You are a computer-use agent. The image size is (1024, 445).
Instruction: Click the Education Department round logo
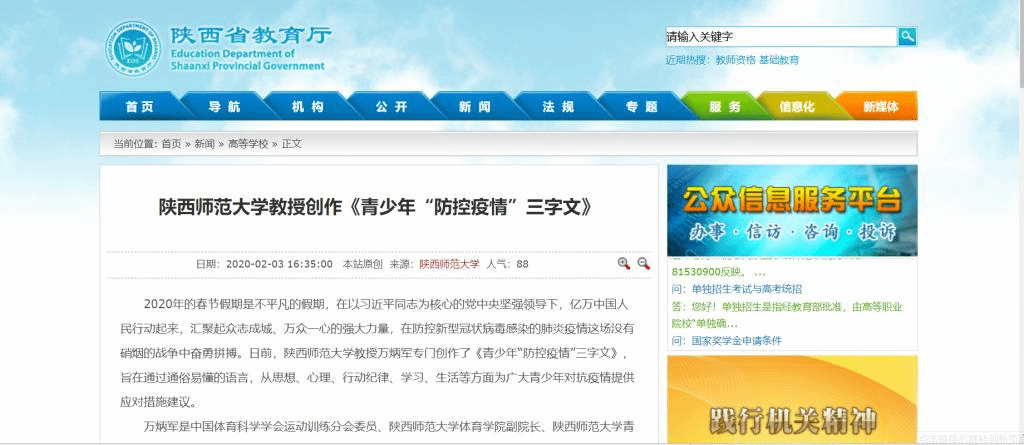(x=133, y=48)
